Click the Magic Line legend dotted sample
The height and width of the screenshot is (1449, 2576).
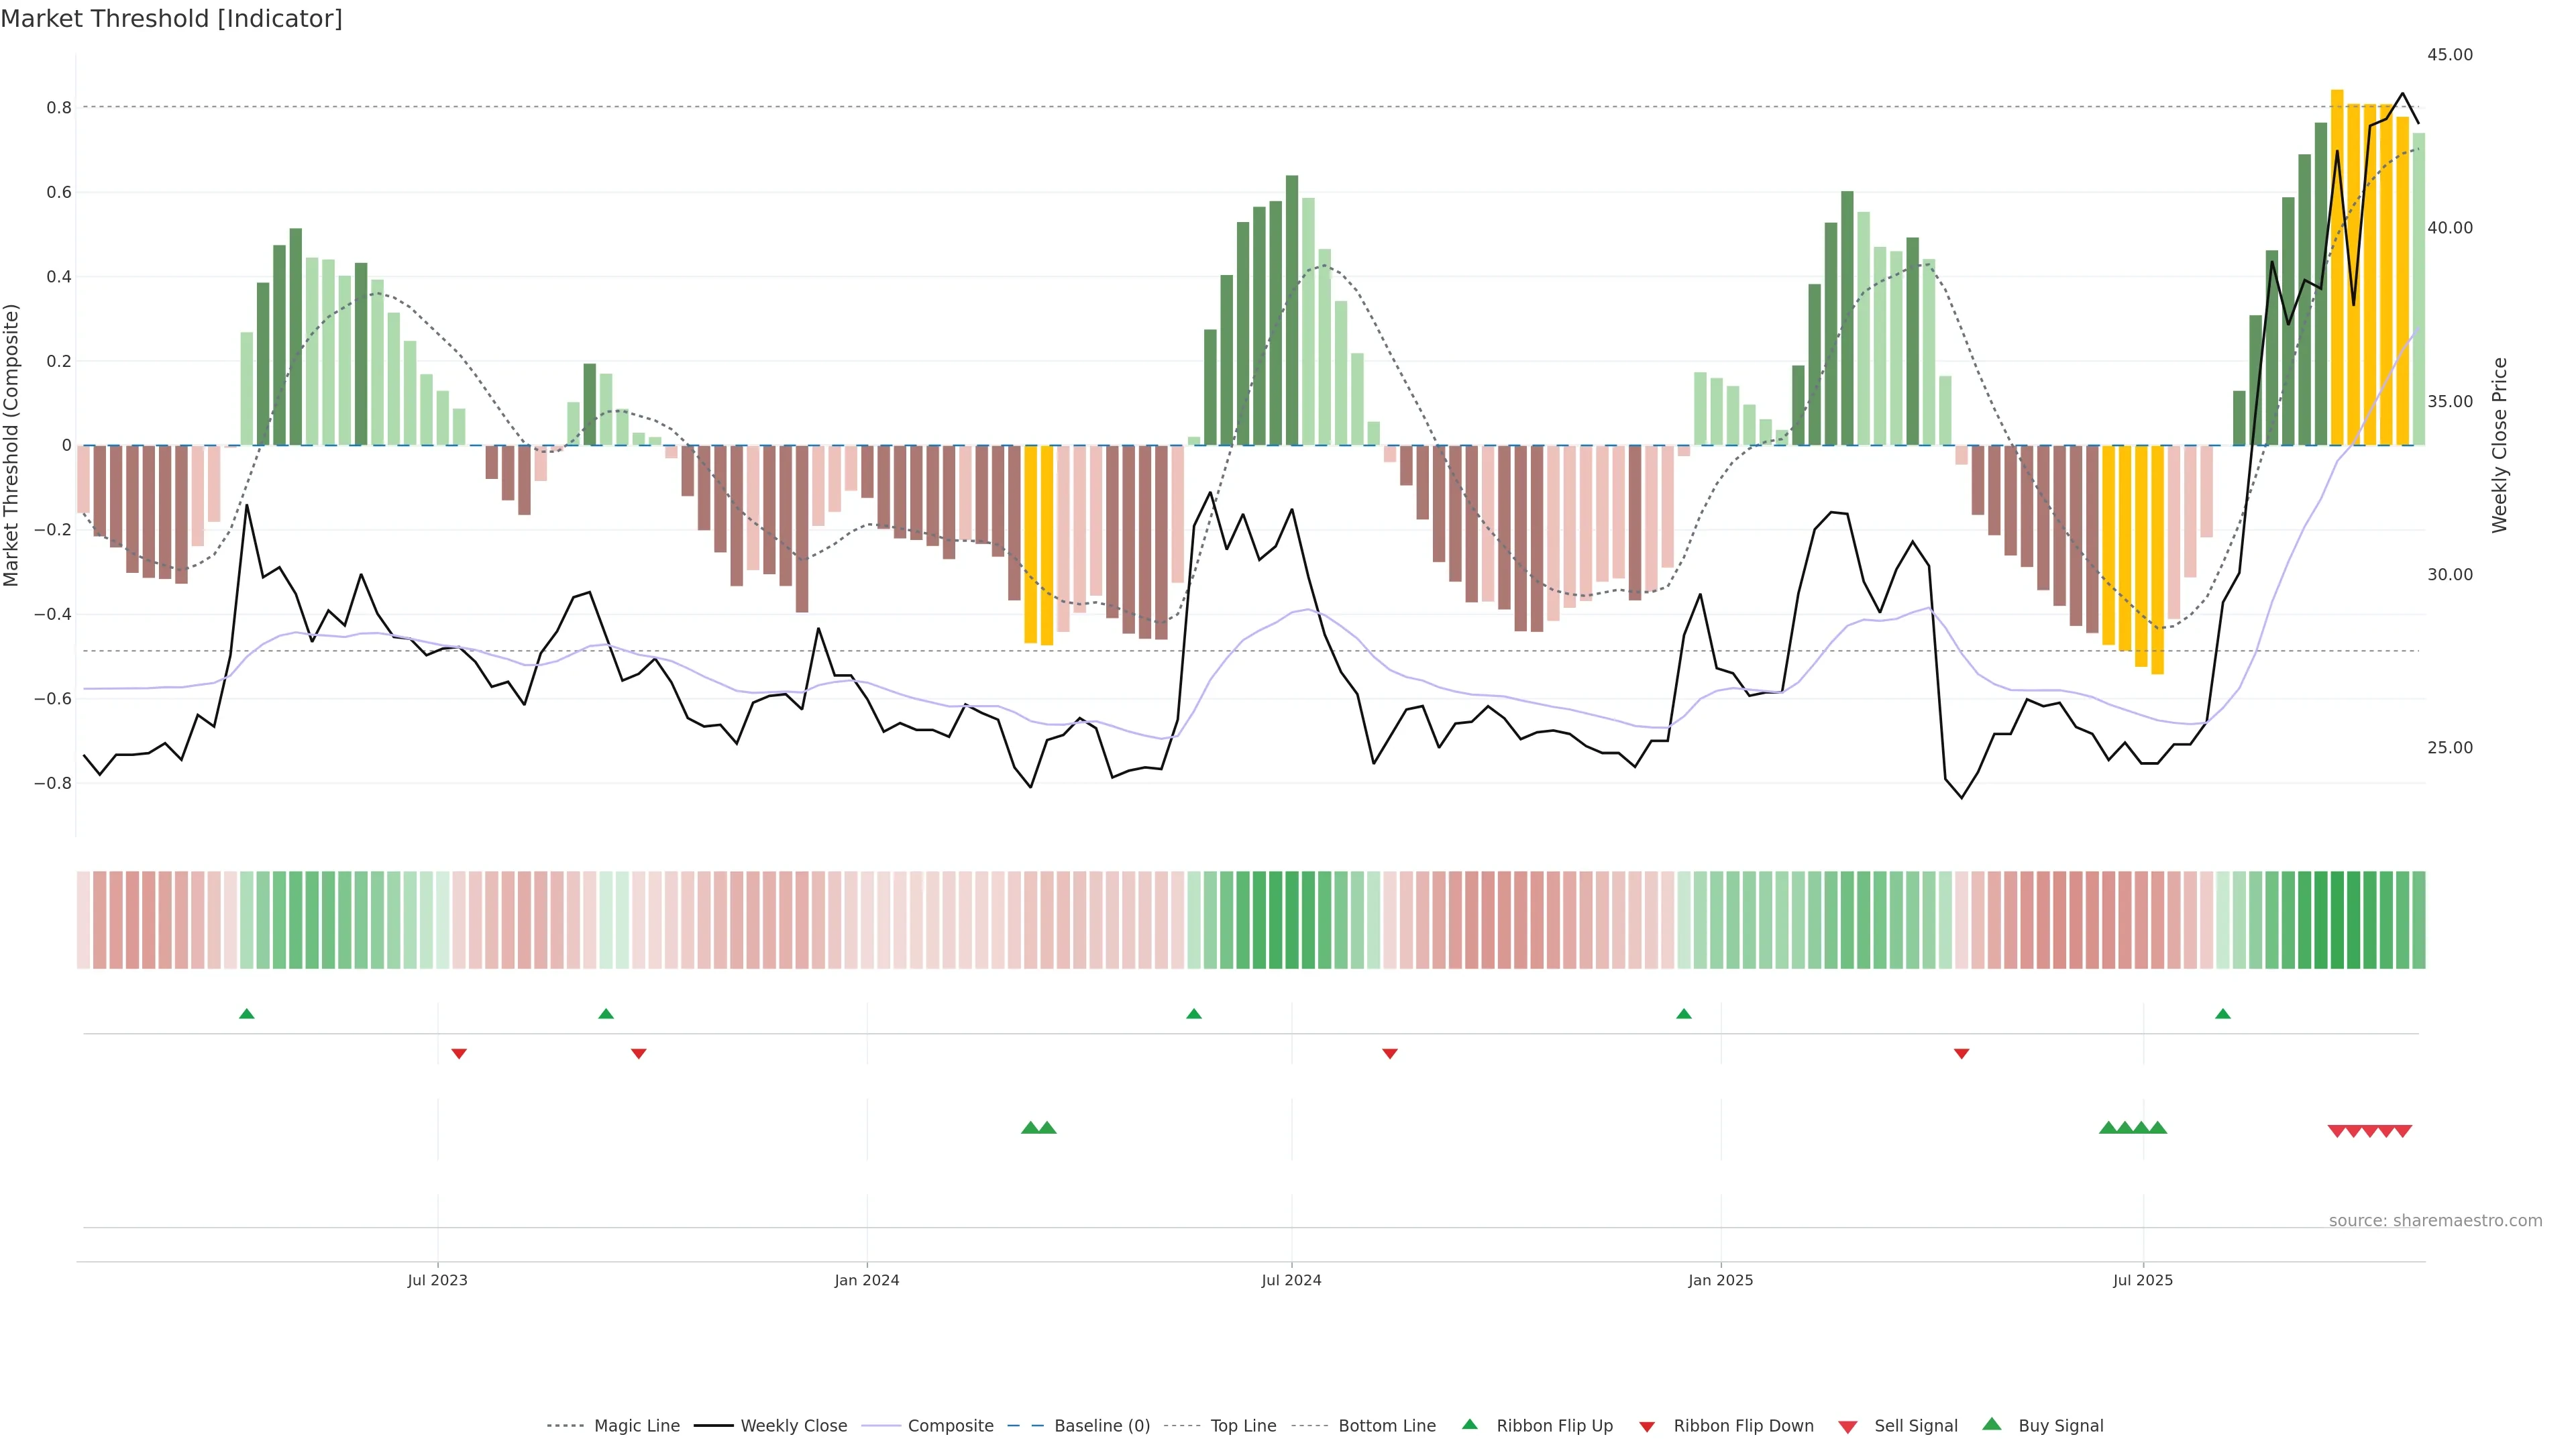click(565, 1426)
